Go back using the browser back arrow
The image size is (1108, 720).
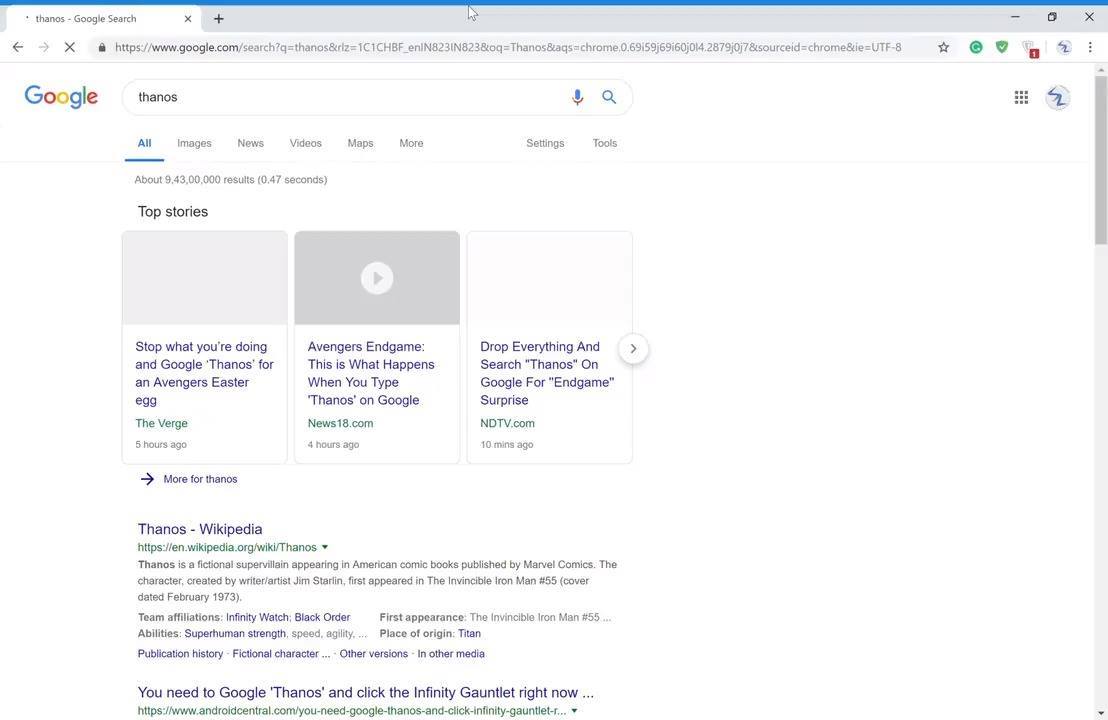(18, 47)
